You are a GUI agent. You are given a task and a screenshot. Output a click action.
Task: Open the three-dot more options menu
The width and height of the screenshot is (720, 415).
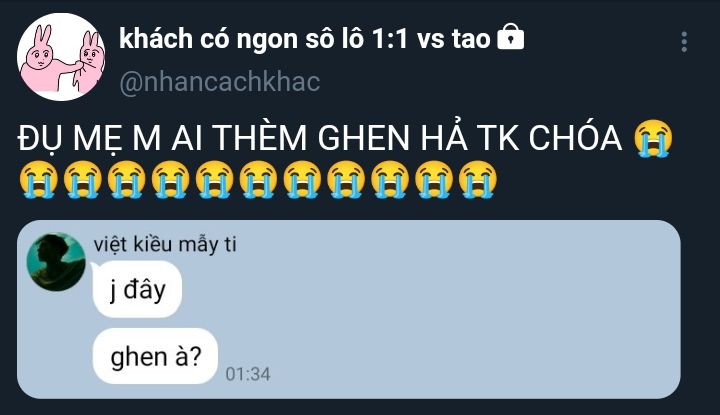point(684,42)
